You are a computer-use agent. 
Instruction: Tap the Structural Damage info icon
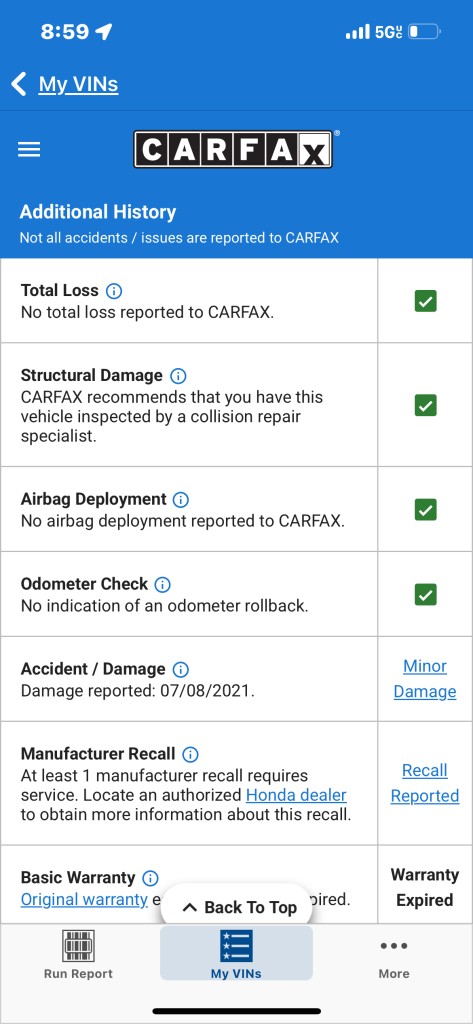point(178,376)
